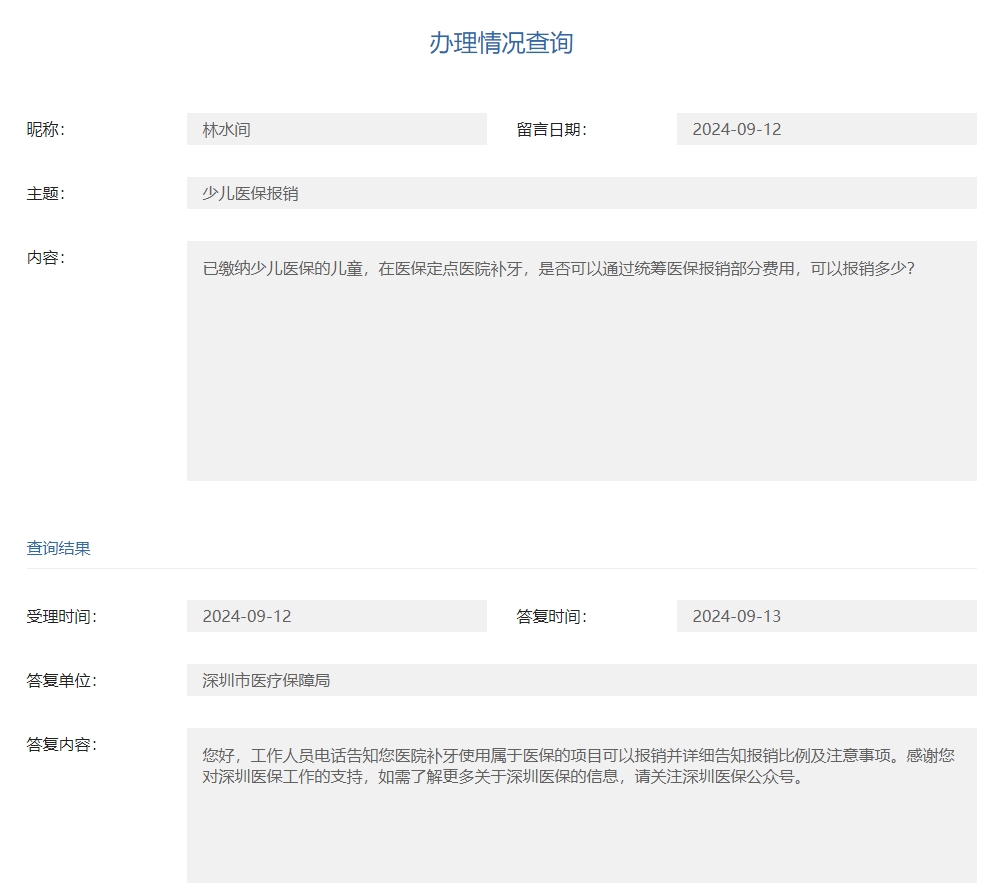Click the 答复时间 field showing 2024-09-13
This screenshot has height=883, width=987.
(826, 616)
